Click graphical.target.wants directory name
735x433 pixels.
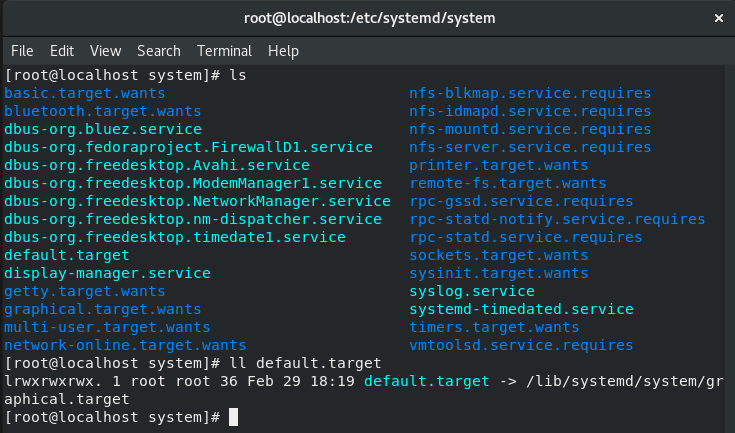coord(103,309)
